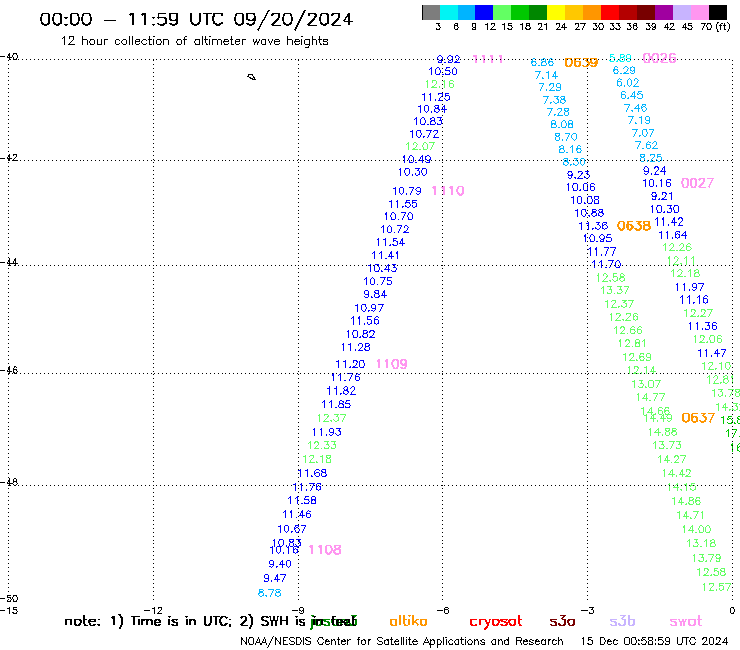The width and height of the screenshot is (740, 650).
Task: Click the bright red legend swatch
Action: (x=610, y=12)
